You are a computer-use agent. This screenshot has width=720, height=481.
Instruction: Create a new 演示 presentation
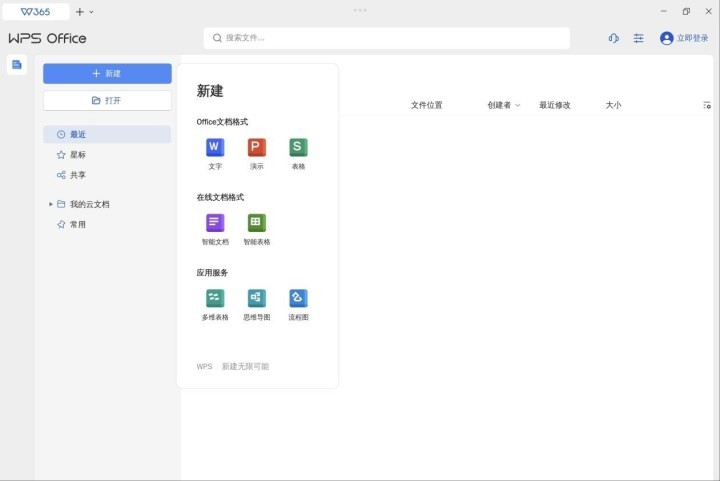257,153
